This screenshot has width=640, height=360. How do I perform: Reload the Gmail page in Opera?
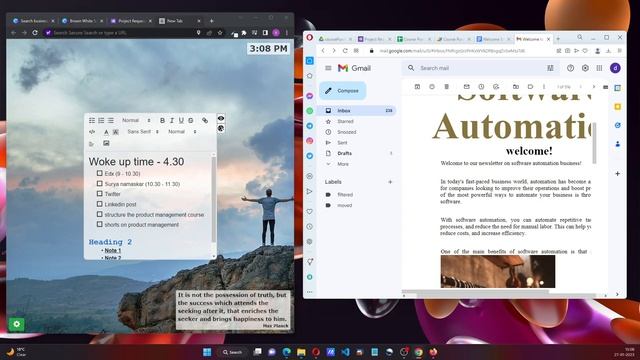point(345,51)
